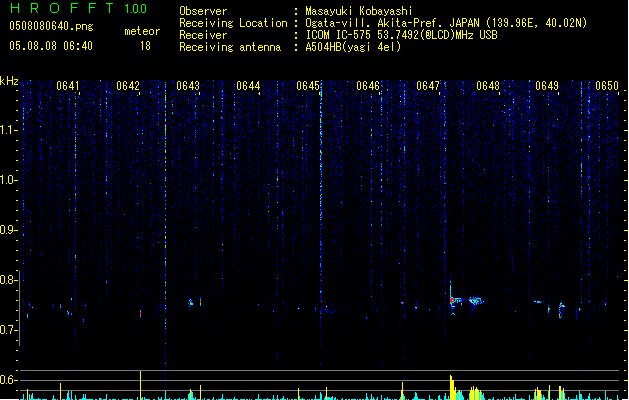Screen dimensions: 629x400
Task: Click the Receiver field label
Action: pos(203,35)
